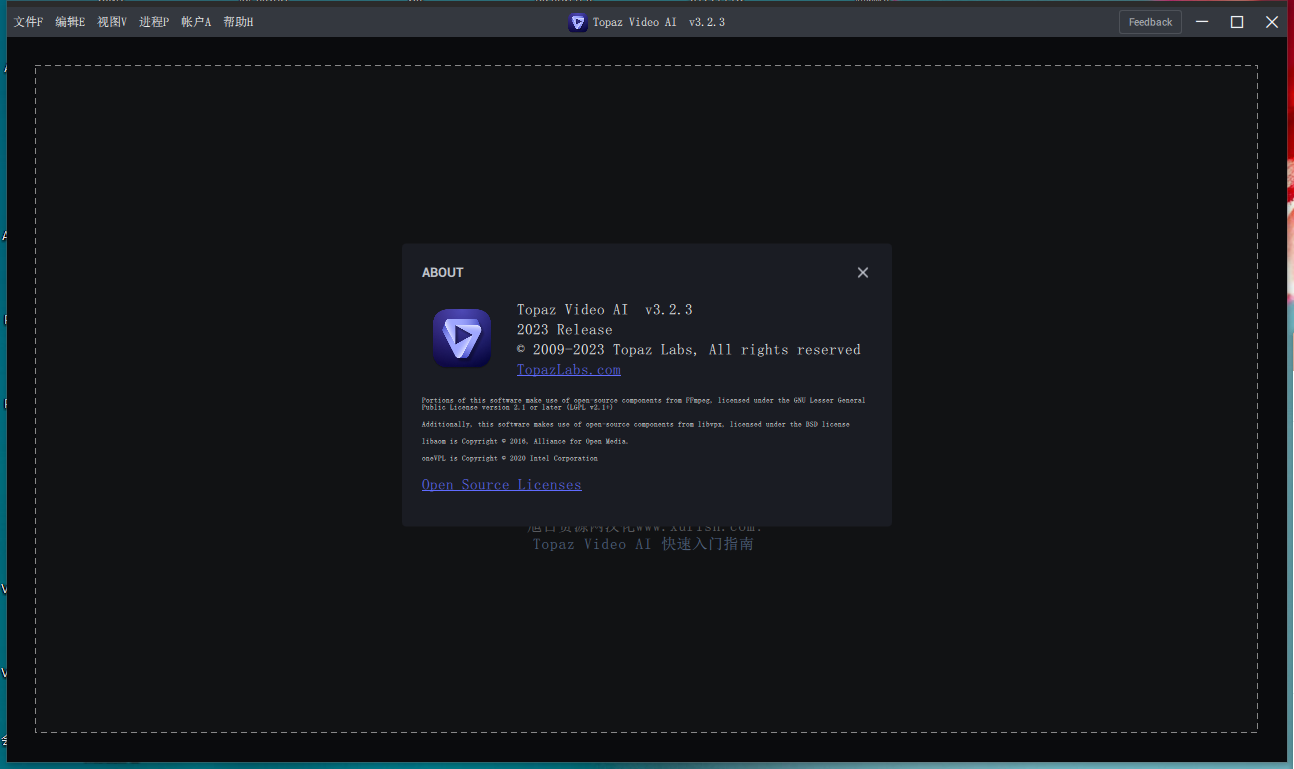The image size is (1294, 769).
Task: Open the 视图V menu
Action: click(x=112, y=22)
